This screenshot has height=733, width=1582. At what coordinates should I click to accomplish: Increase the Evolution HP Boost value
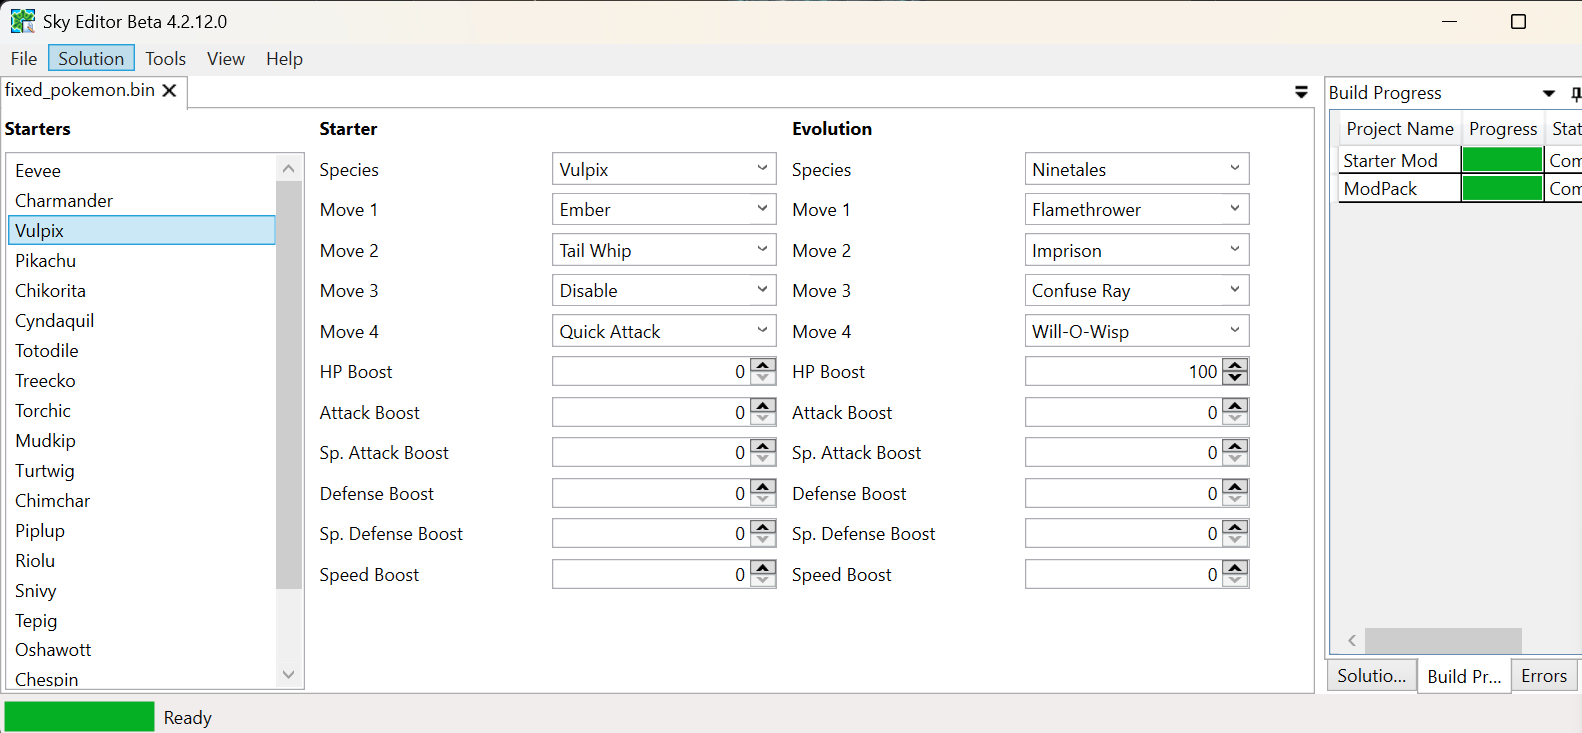[x=1236, y=366]
